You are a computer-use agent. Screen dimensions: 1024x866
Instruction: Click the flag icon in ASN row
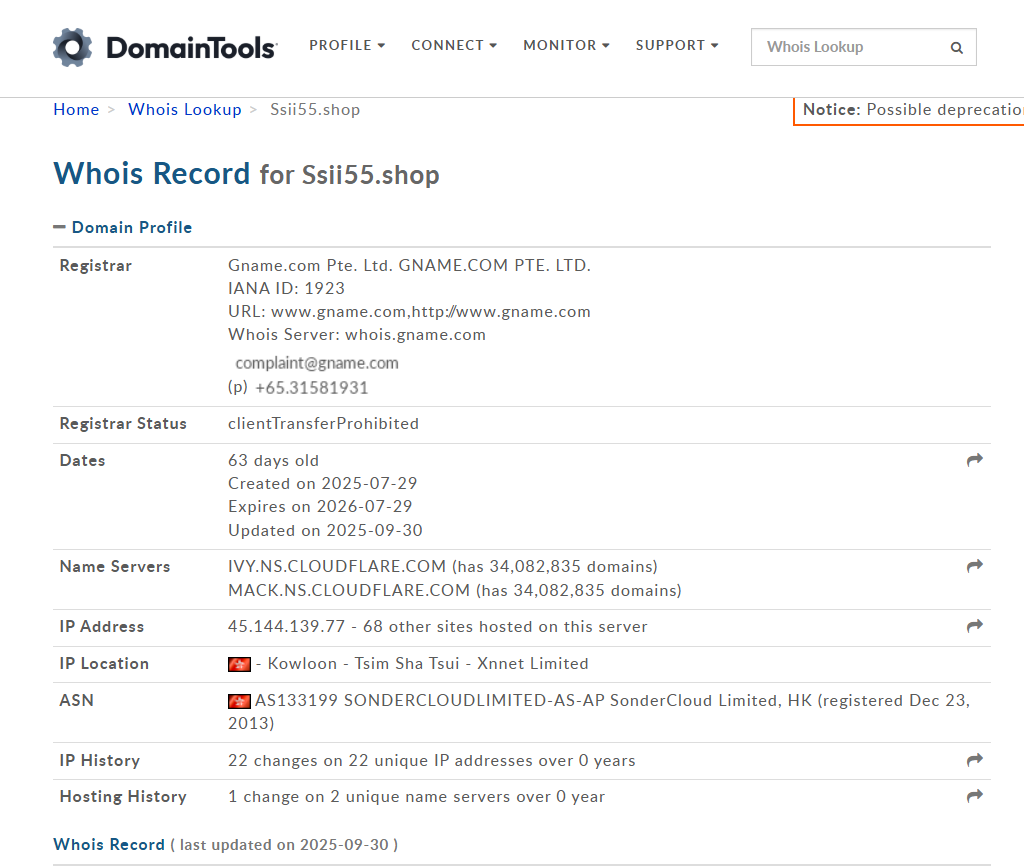pos(239,701)
